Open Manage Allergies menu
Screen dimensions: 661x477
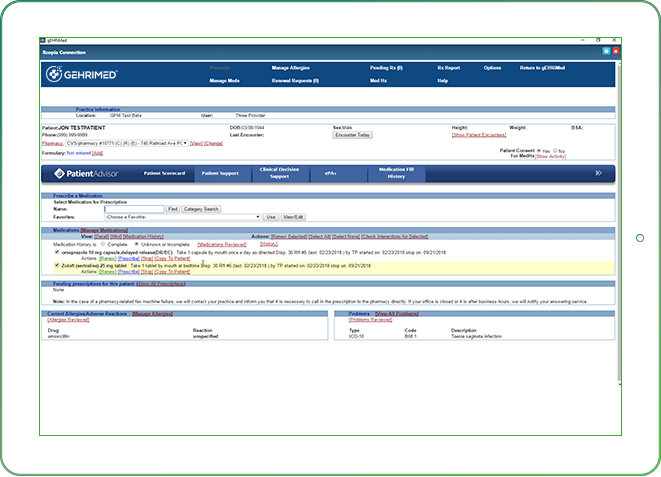[290, 68]
